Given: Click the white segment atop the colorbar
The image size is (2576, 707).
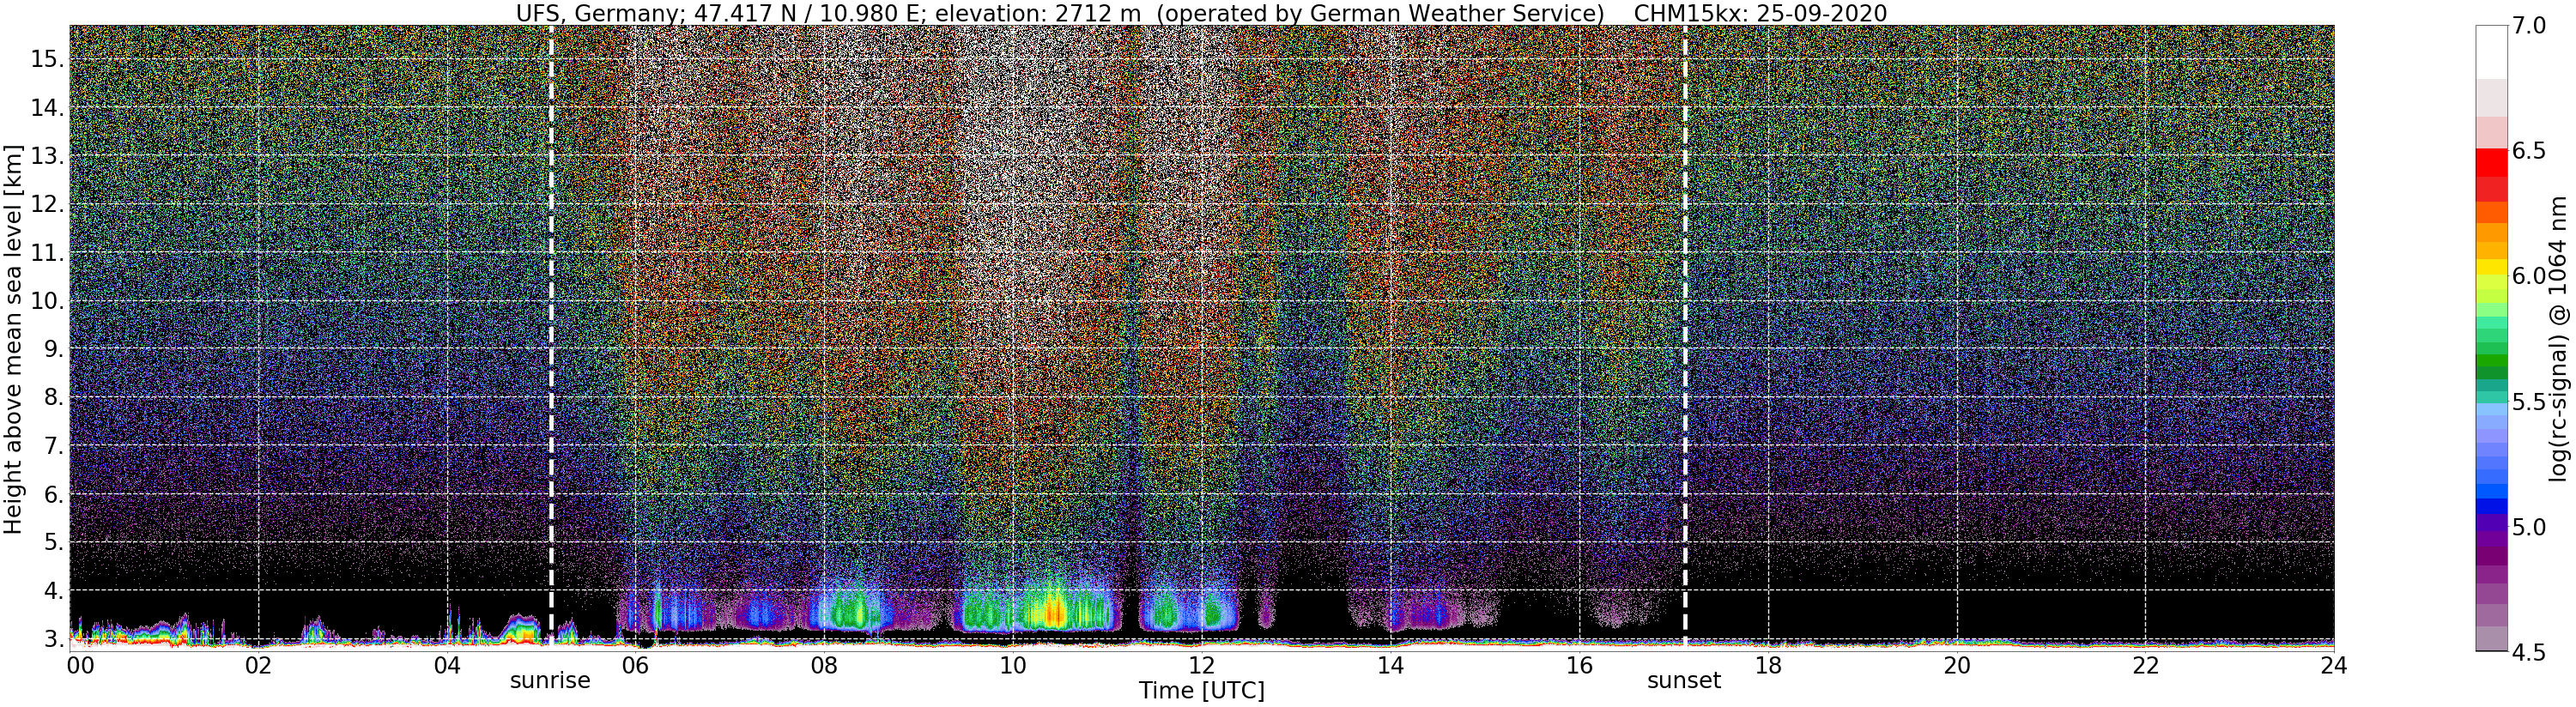Looking at the screenshot, I should click(2491, 52).
